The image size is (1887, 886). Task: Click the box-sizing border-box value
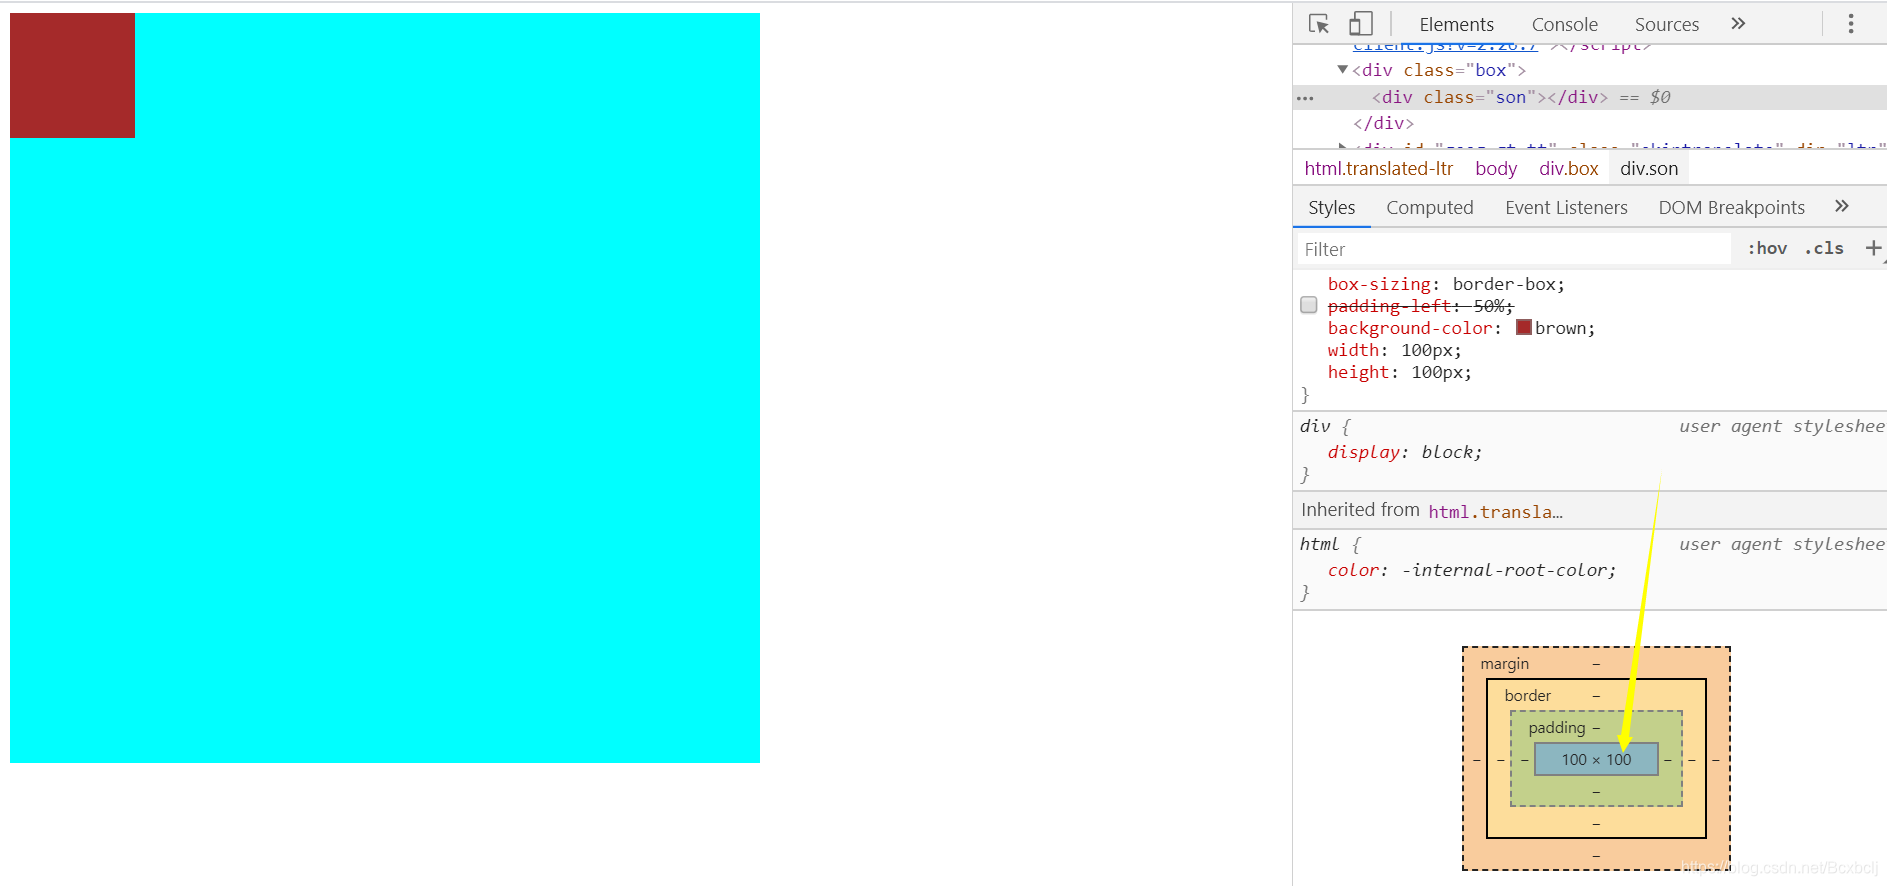[1503, 284]
